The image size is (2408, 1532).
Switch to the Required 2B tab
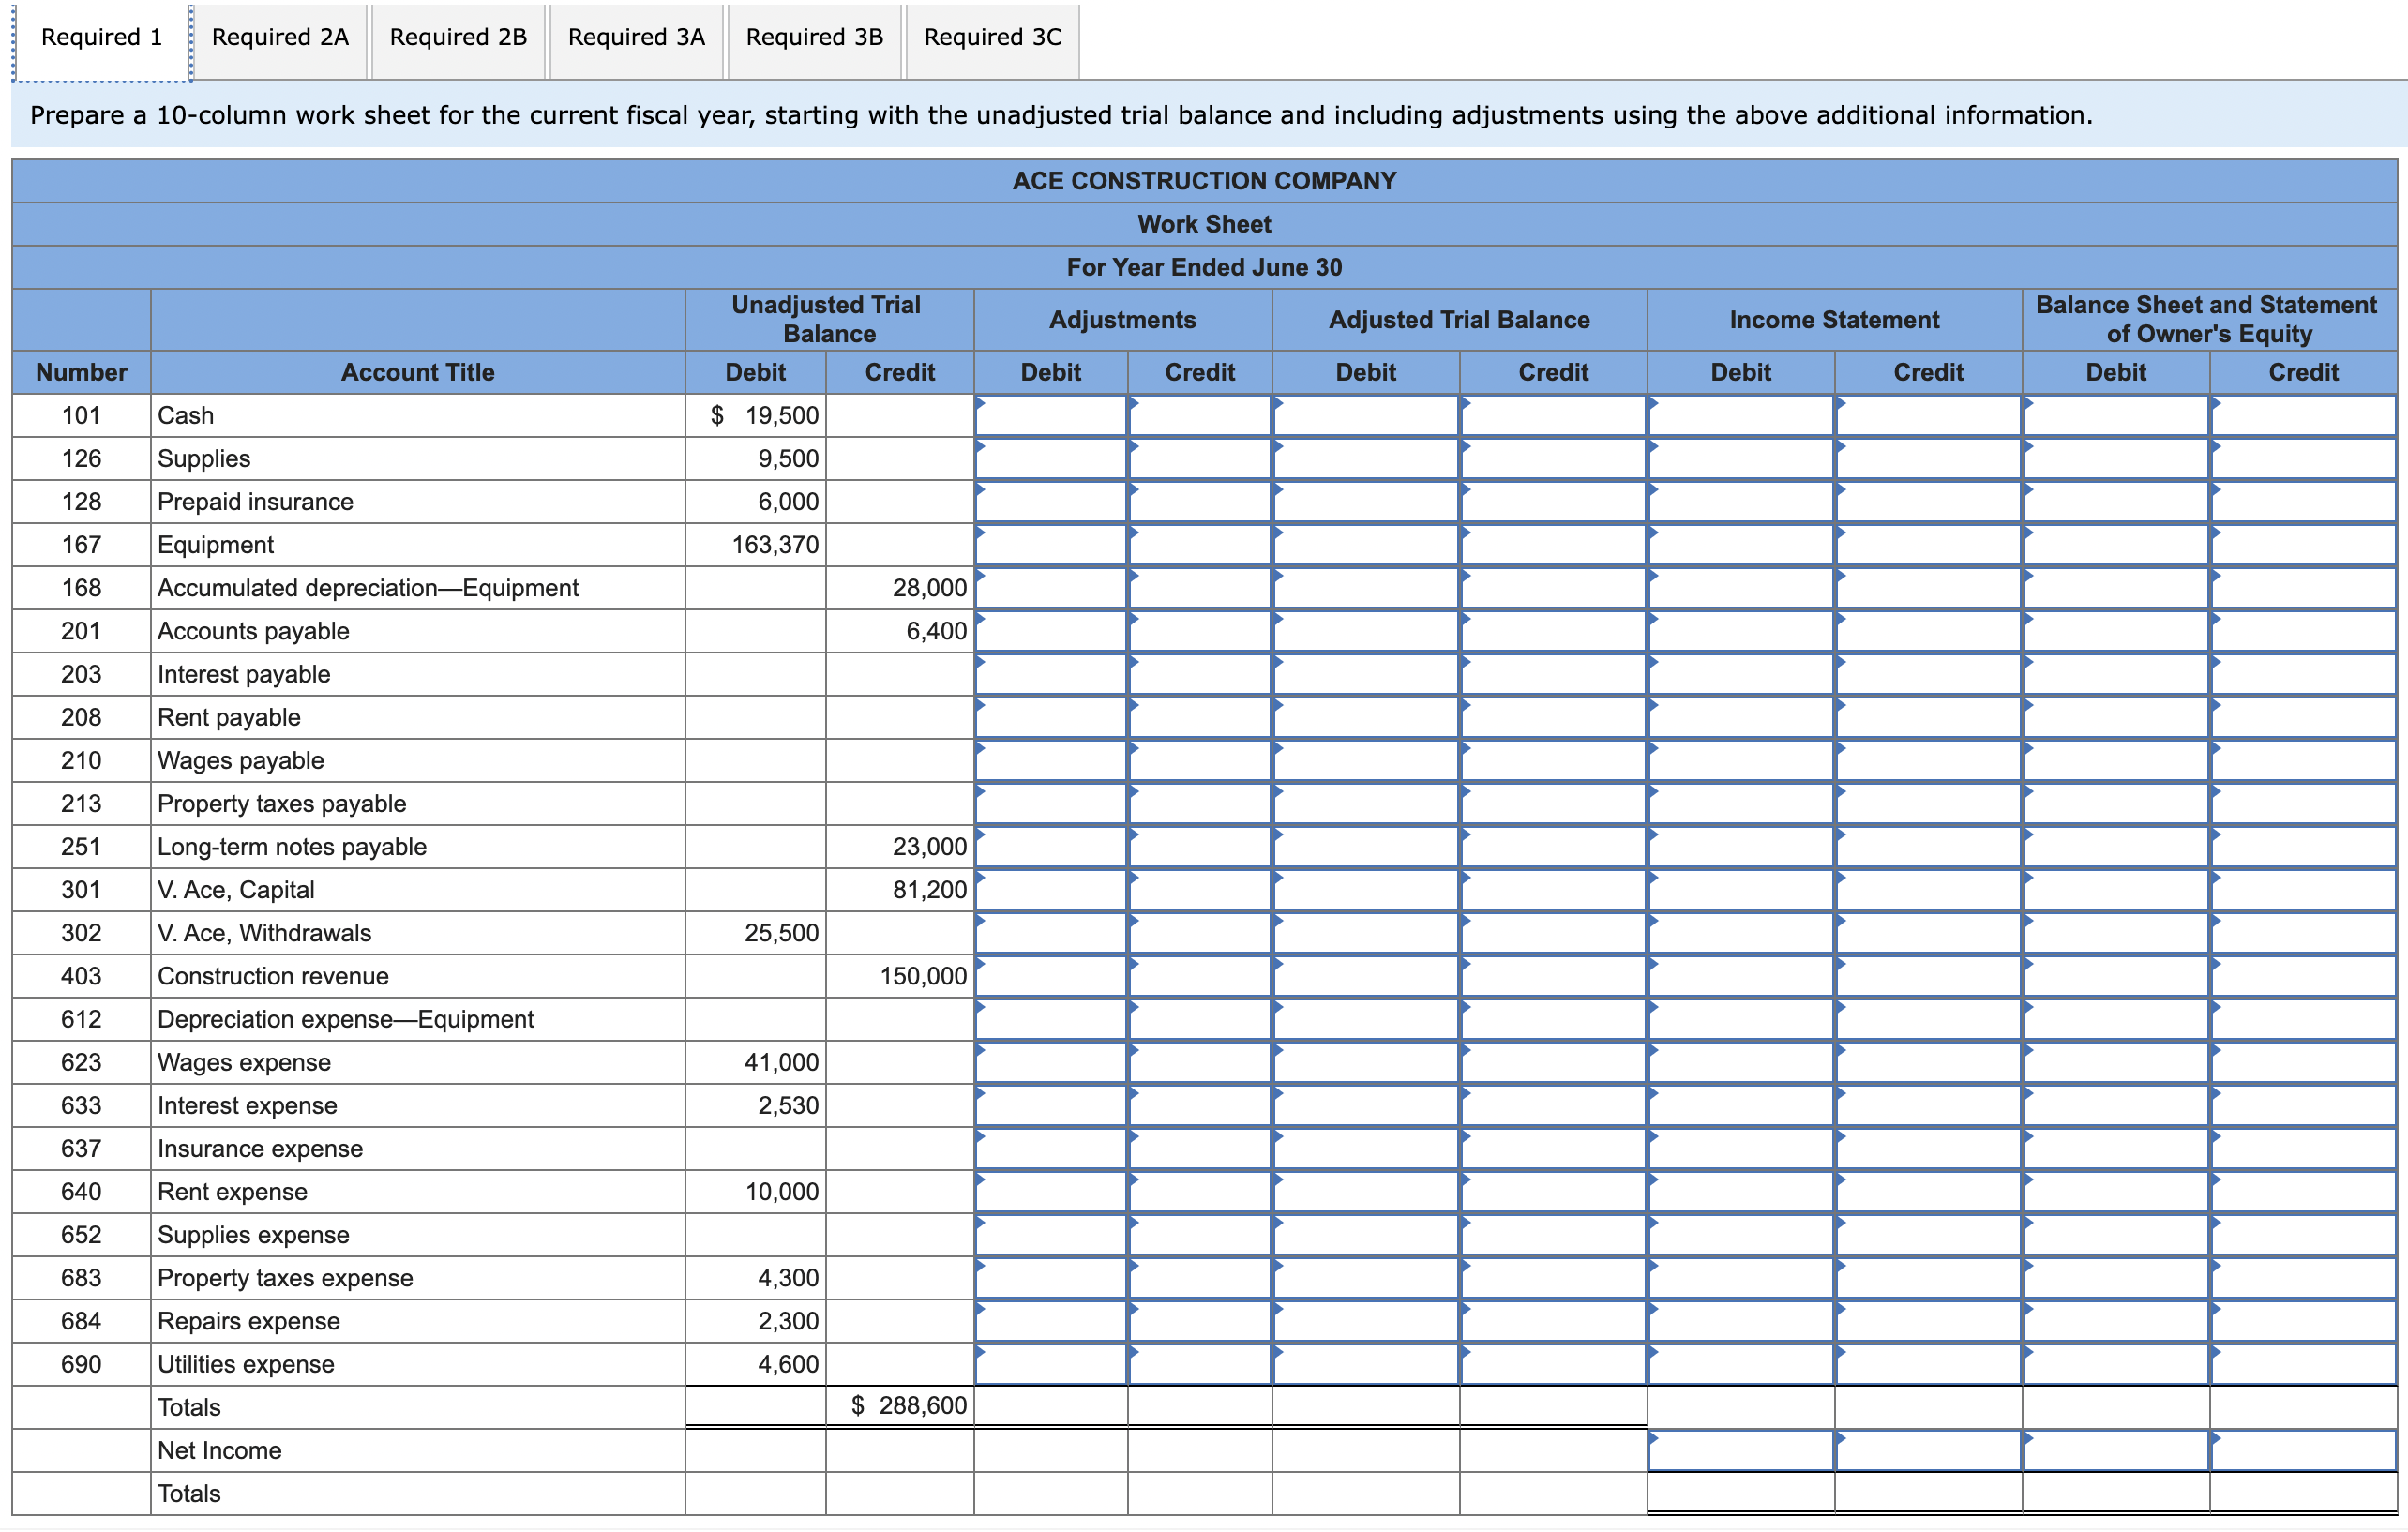click(x=458, y=38)
